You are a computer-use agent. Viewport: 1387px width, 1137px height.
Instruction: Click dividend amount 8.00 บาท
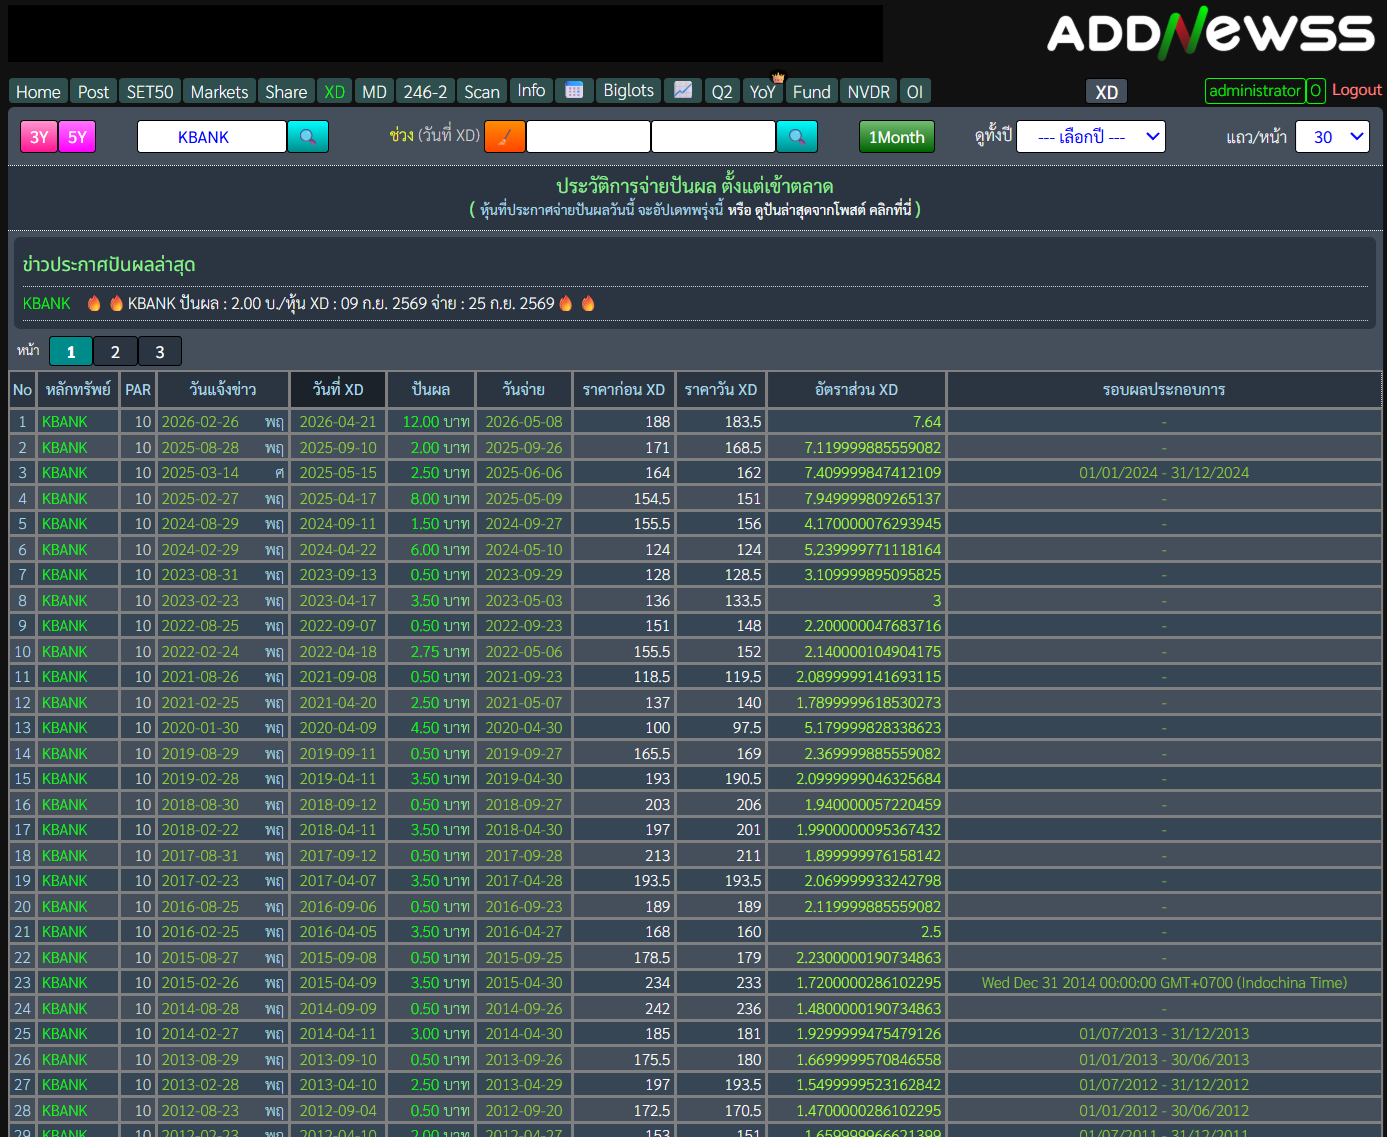click(x=440, y=499)
